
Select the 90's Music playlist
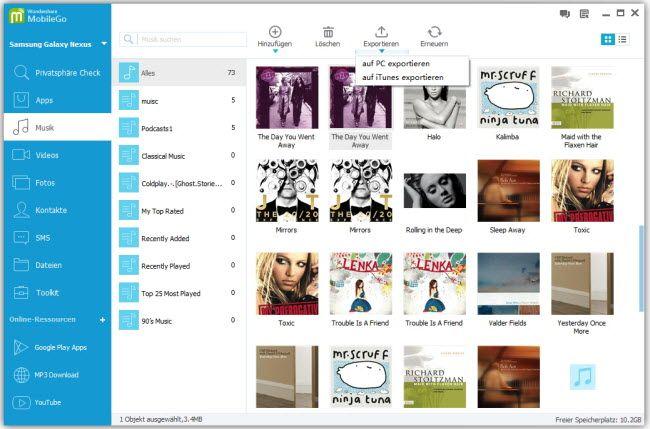179,320
